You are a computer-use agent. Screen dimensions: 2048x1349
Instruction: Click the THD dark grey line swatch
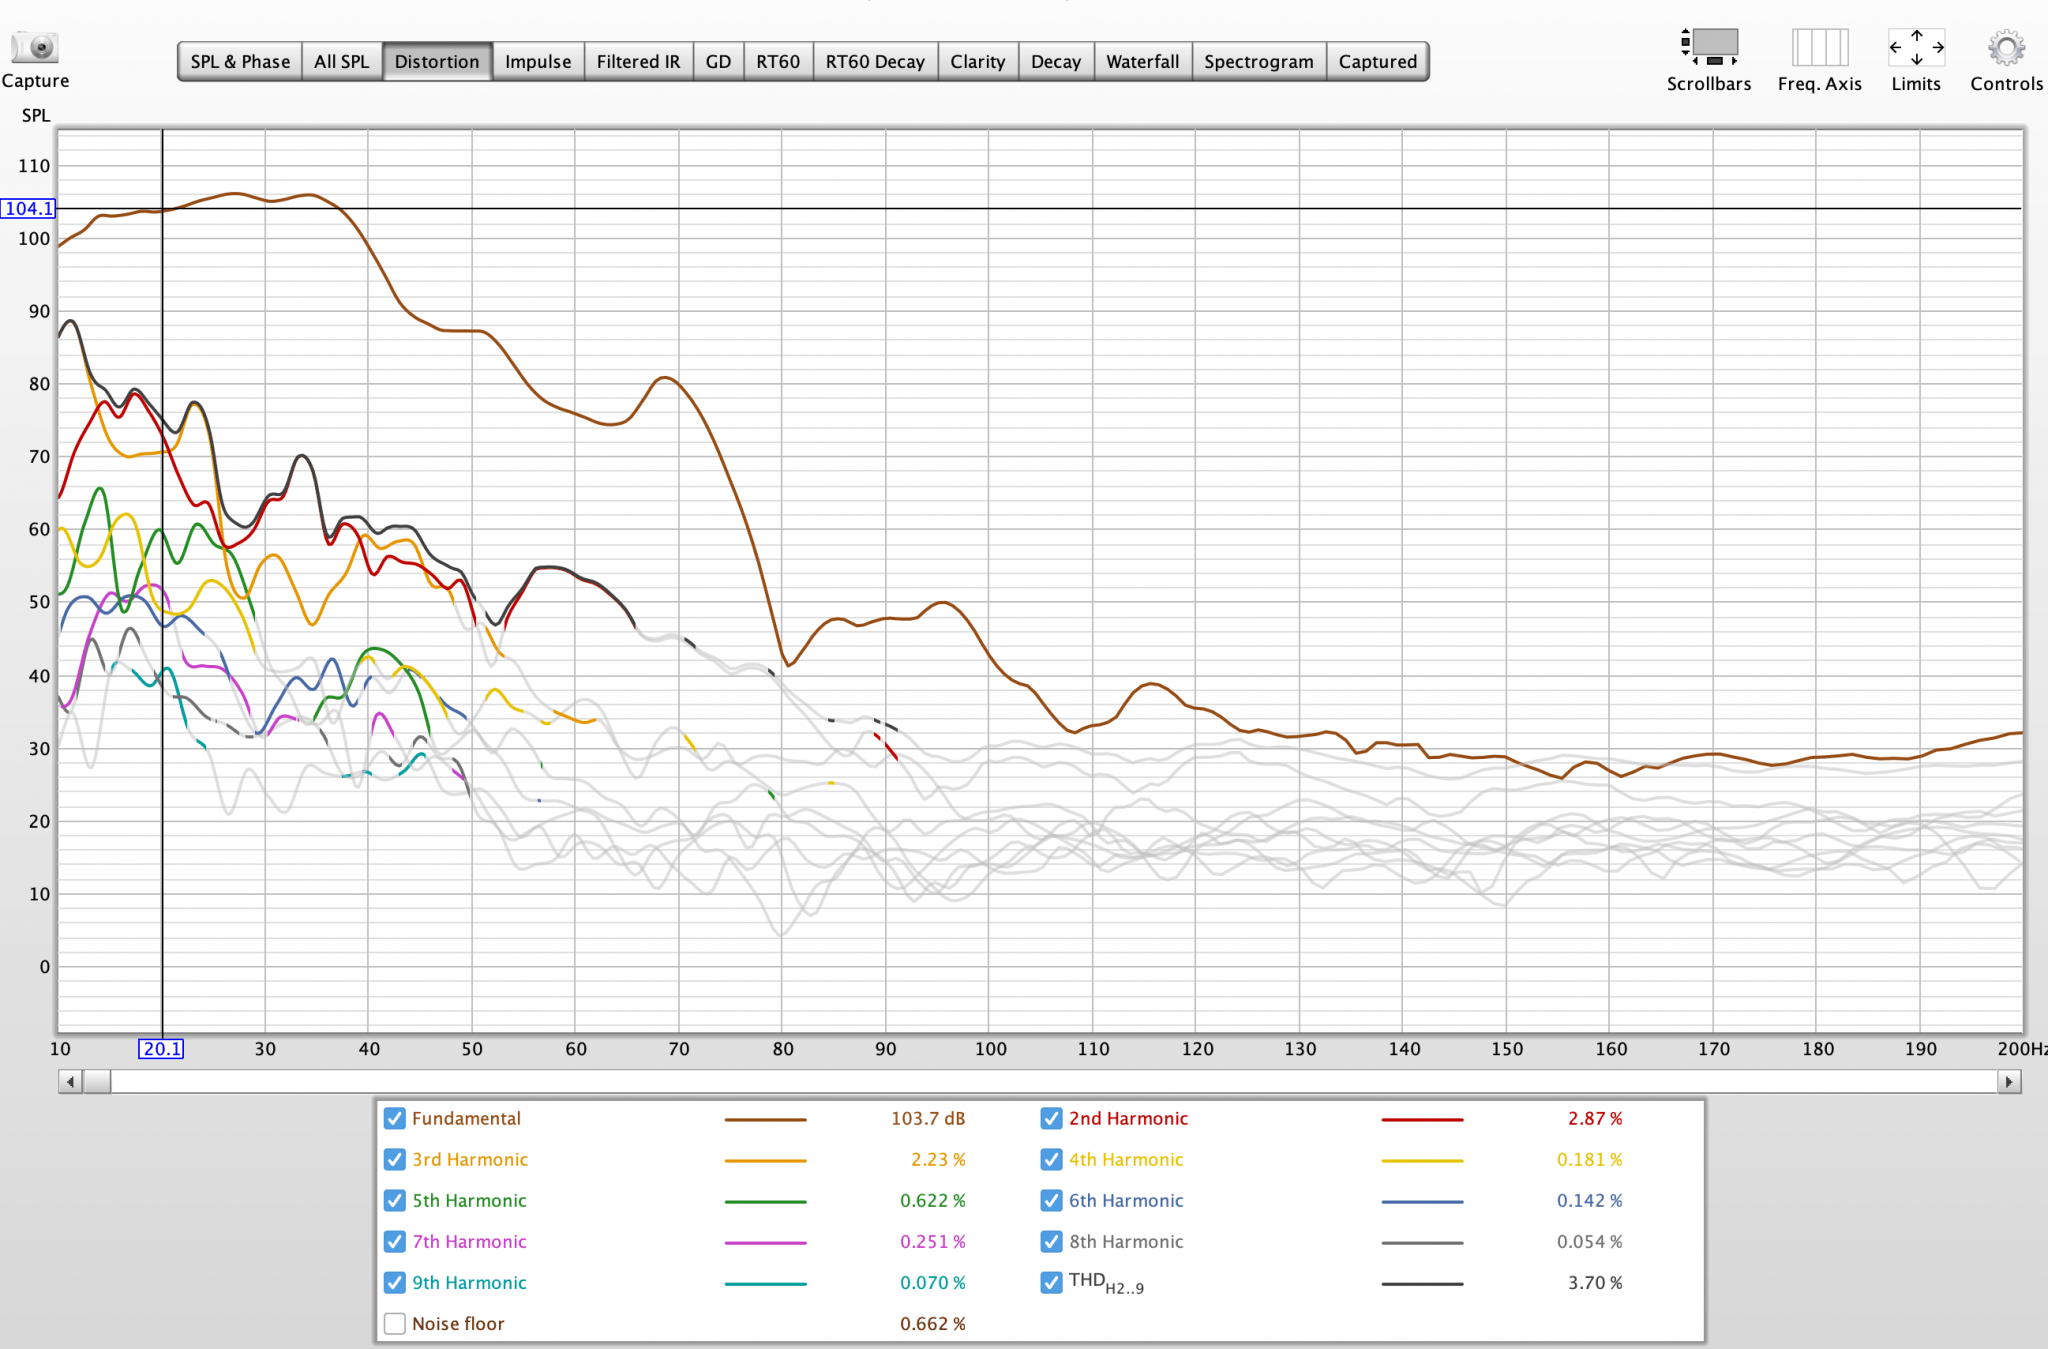pyautogui.click(x=1422, y=1284)
